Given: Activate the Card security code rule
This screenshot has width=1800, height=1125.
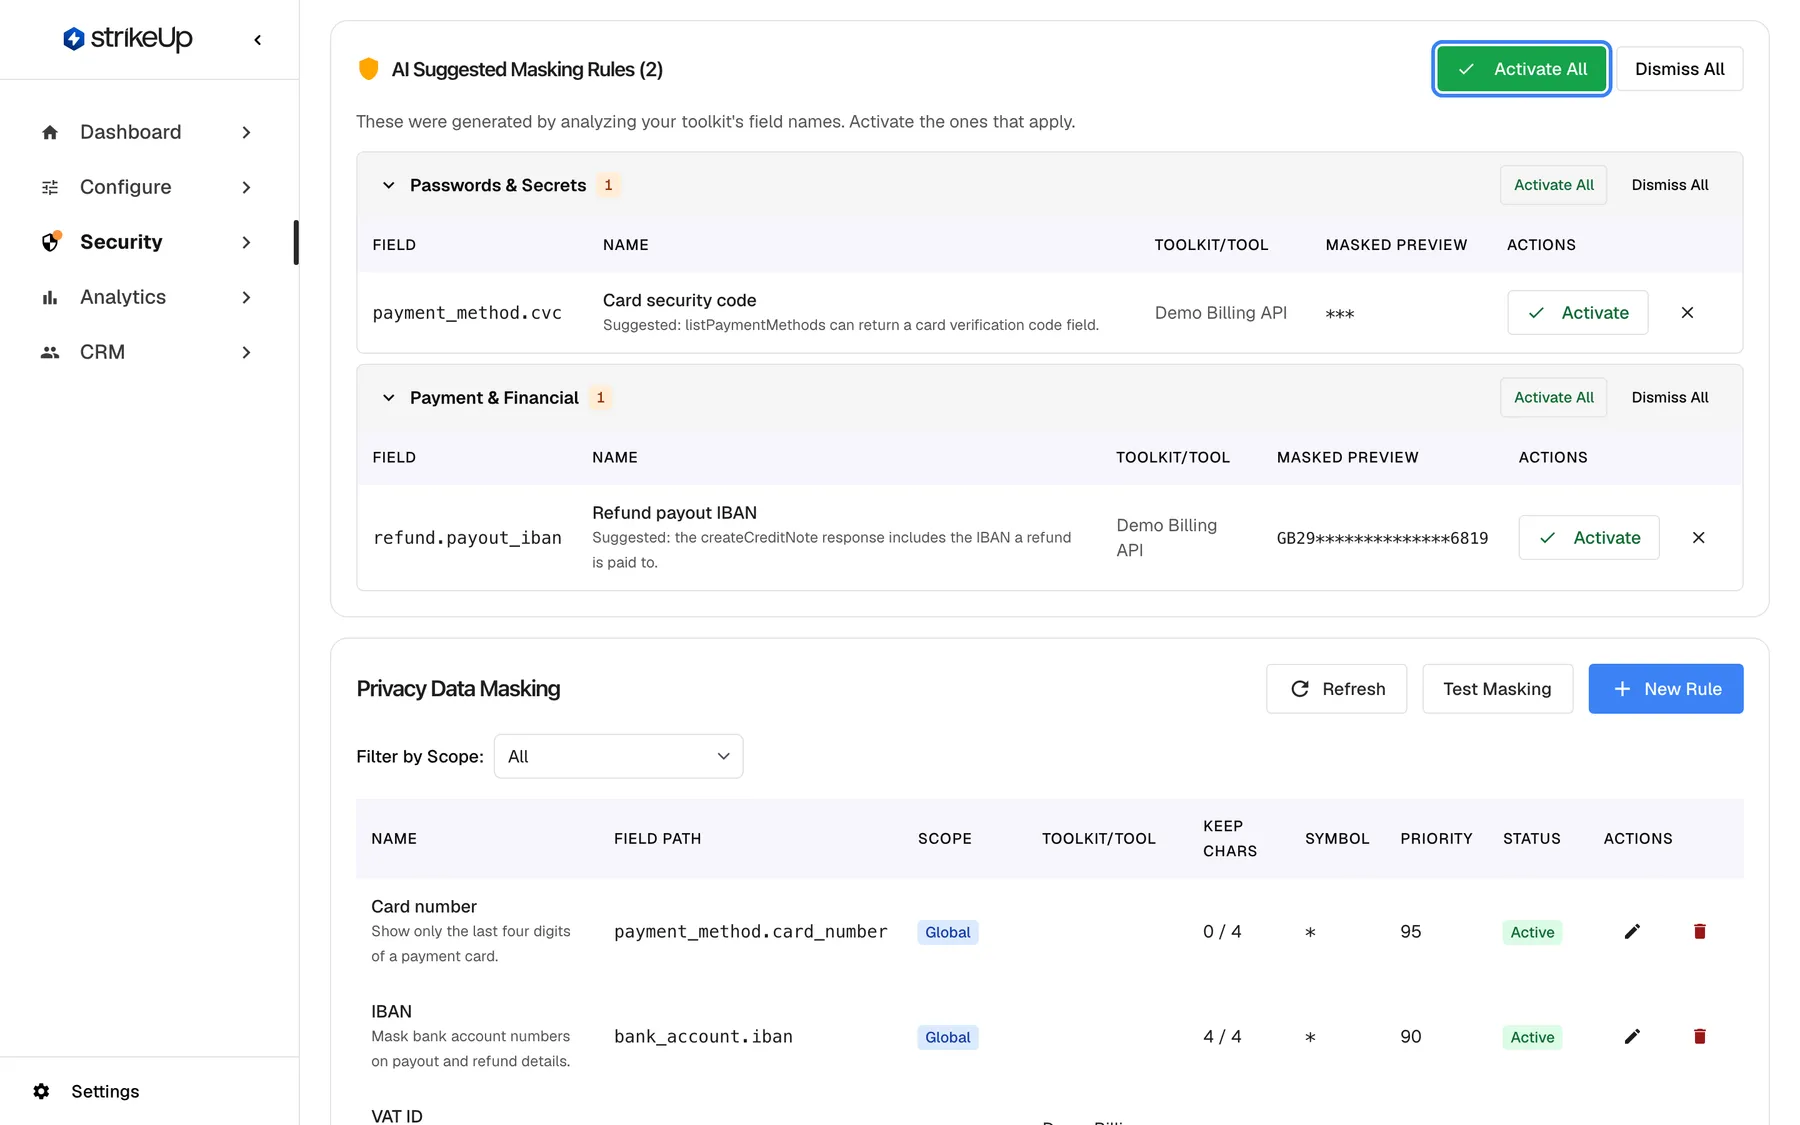Looking at the screenshot, I should pos(1577,313).
